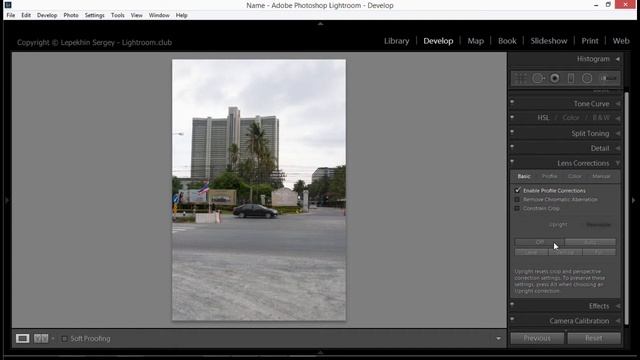
Task: Switch to the Library module
Action: click(x=396, y=41)
